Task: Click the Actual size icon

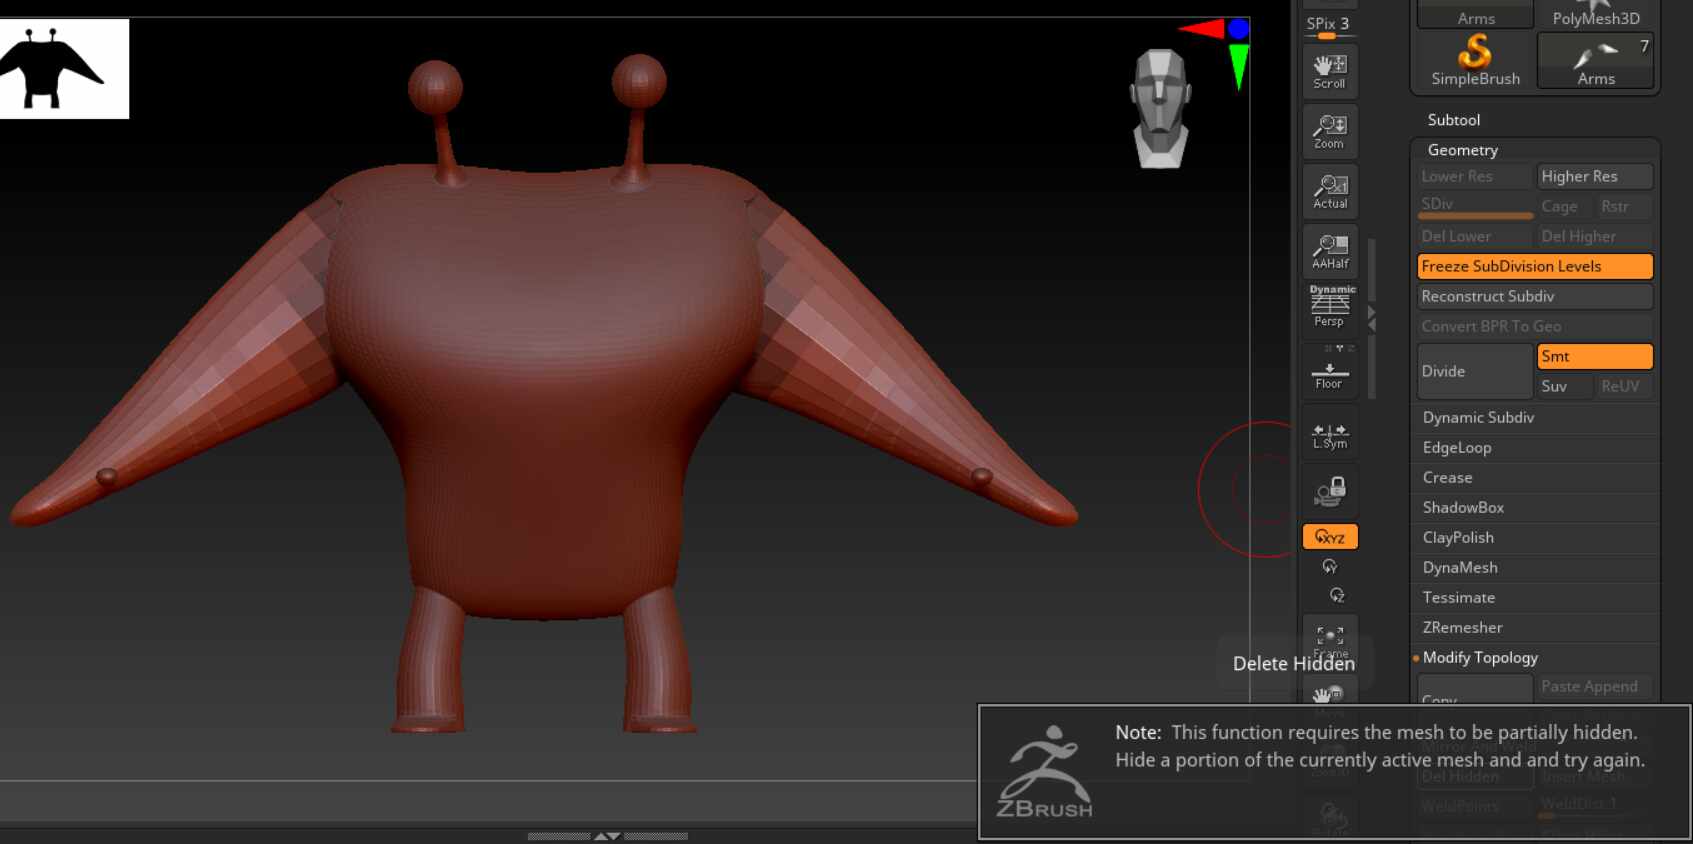Action: tap(1329, 191)
